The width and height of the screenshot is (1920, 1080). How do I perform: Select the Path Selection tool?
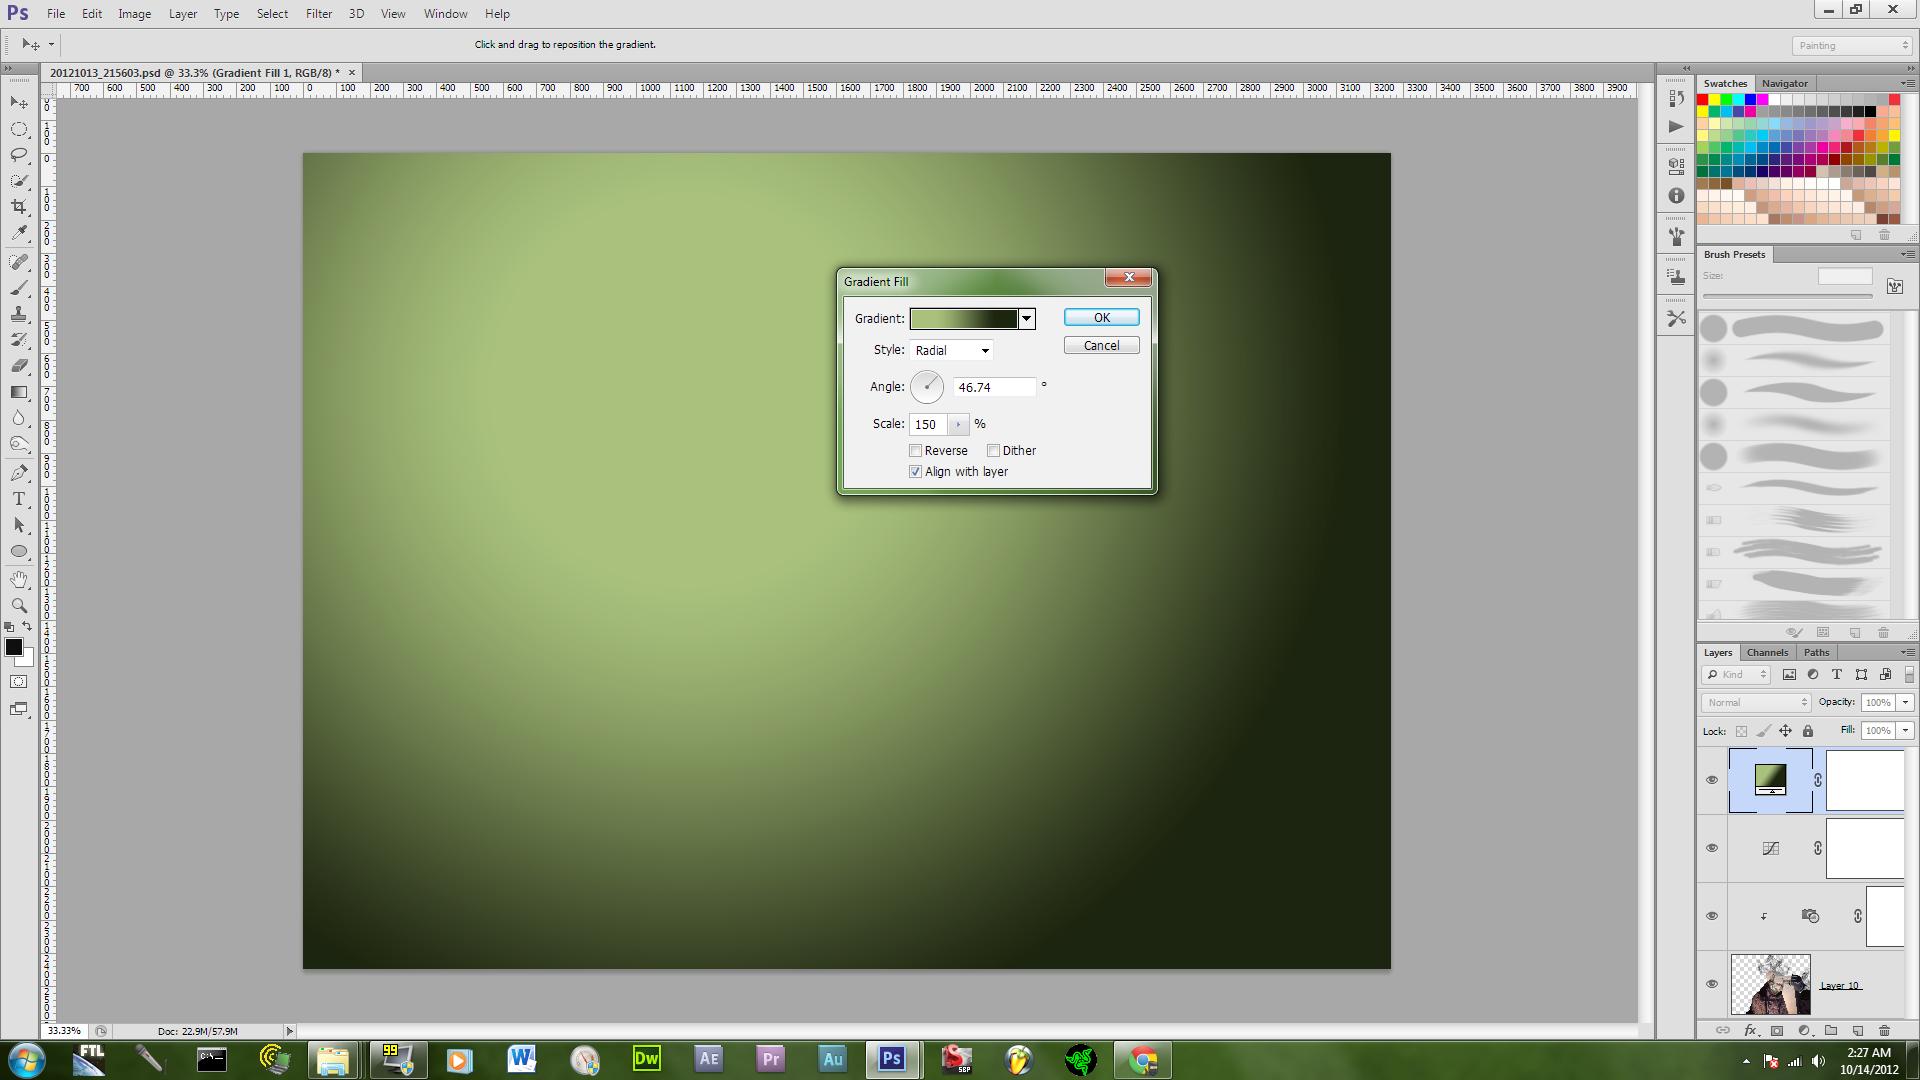click(x=19, y=525)
